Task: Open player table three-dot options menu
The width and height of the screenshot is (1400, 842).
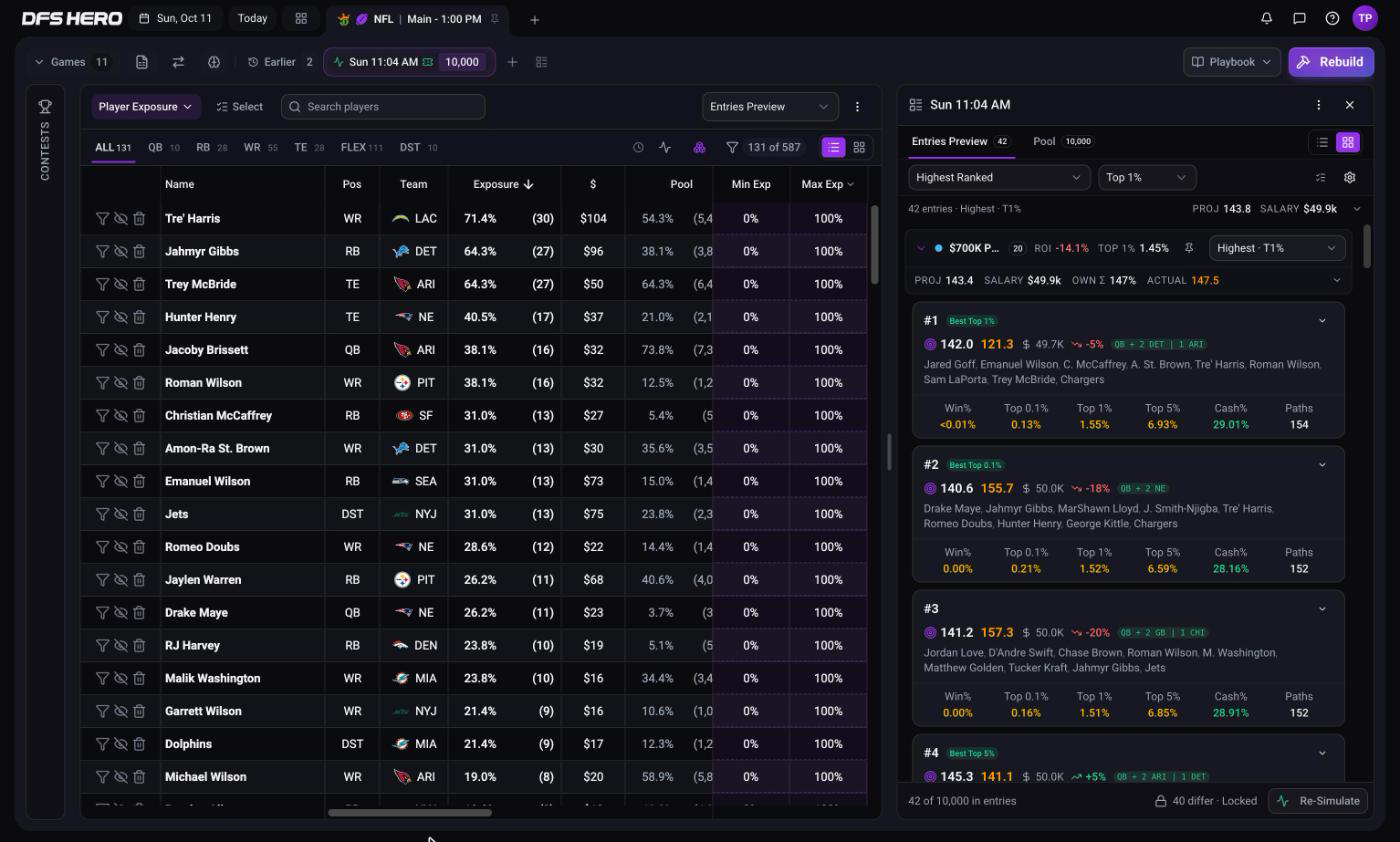Action: (x=857, y=106)
